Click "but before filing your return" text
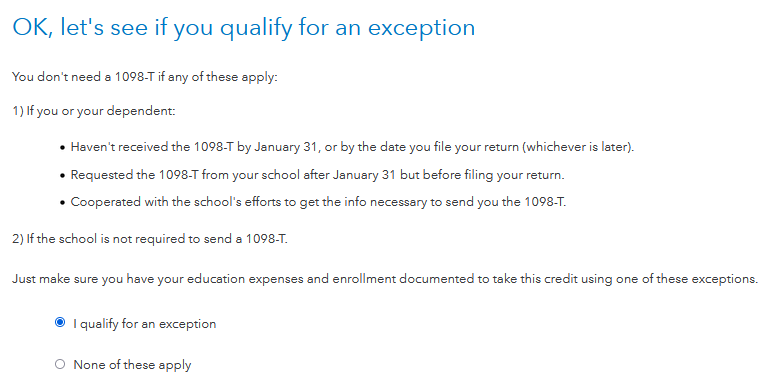The image size is (767, 386). pos(482,175)
